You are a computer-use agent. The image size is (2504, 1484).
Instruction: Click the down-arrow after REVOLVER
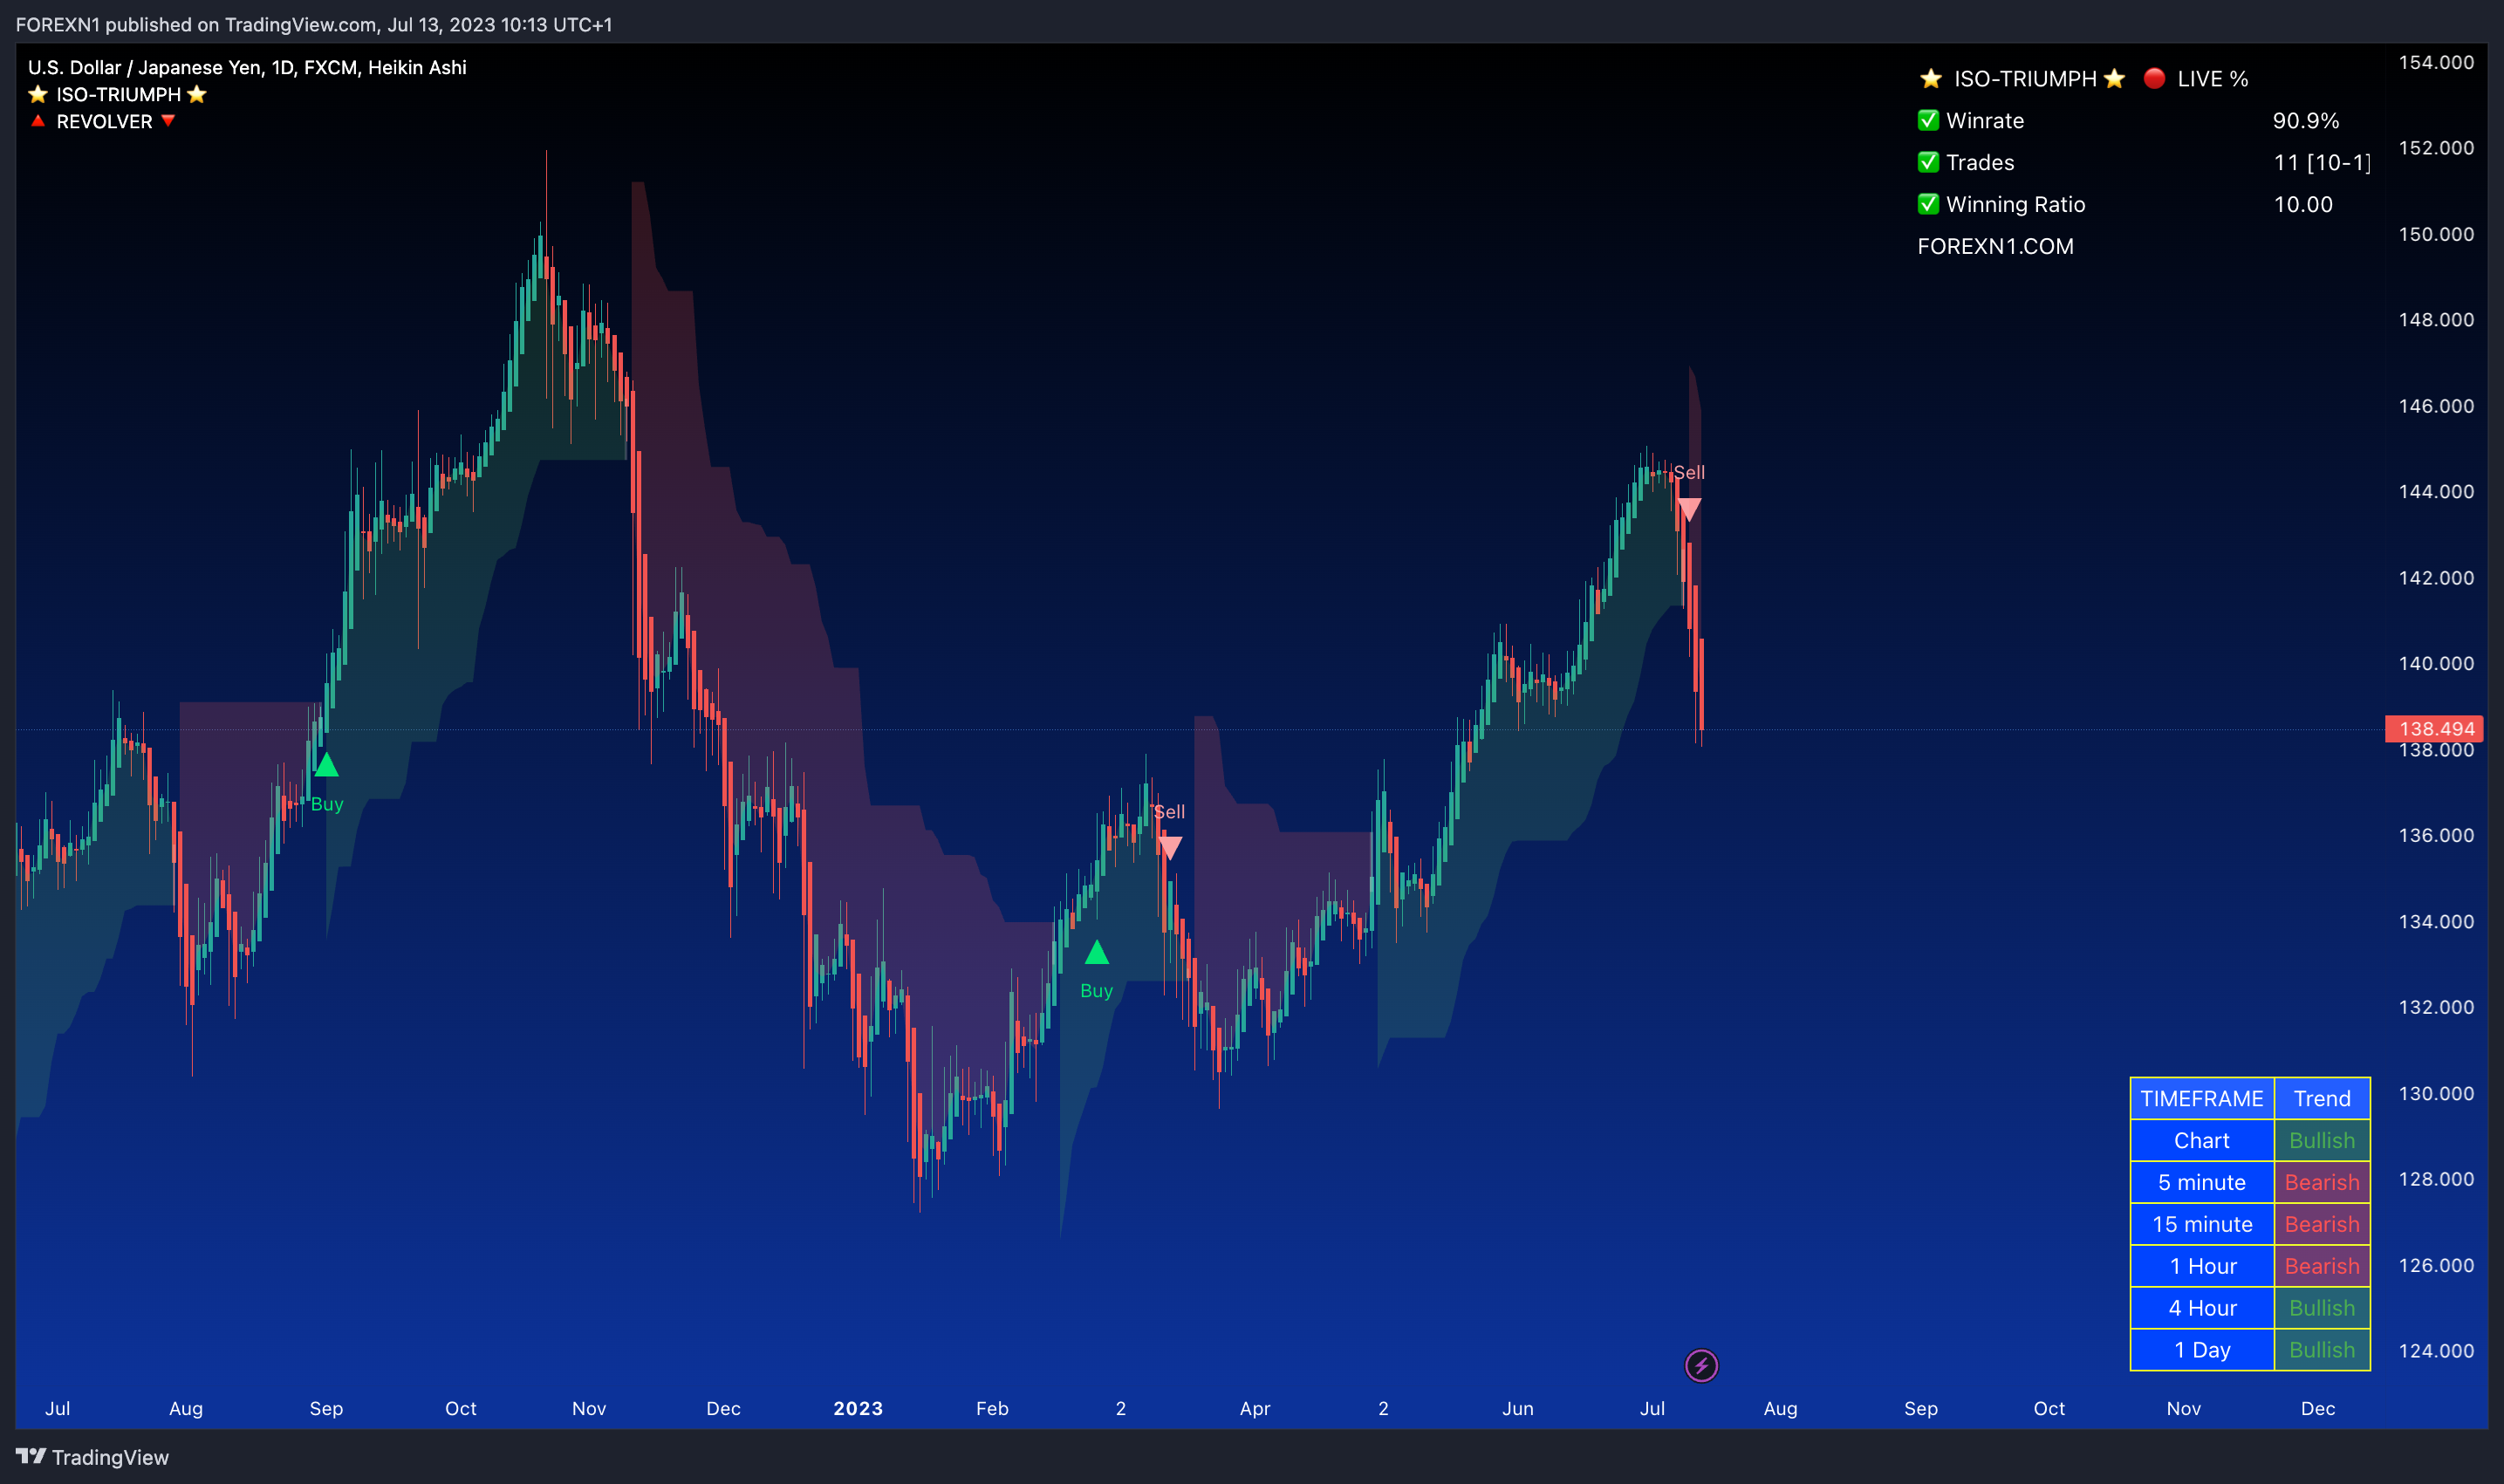pyautogui.click(x=168, y=121)
